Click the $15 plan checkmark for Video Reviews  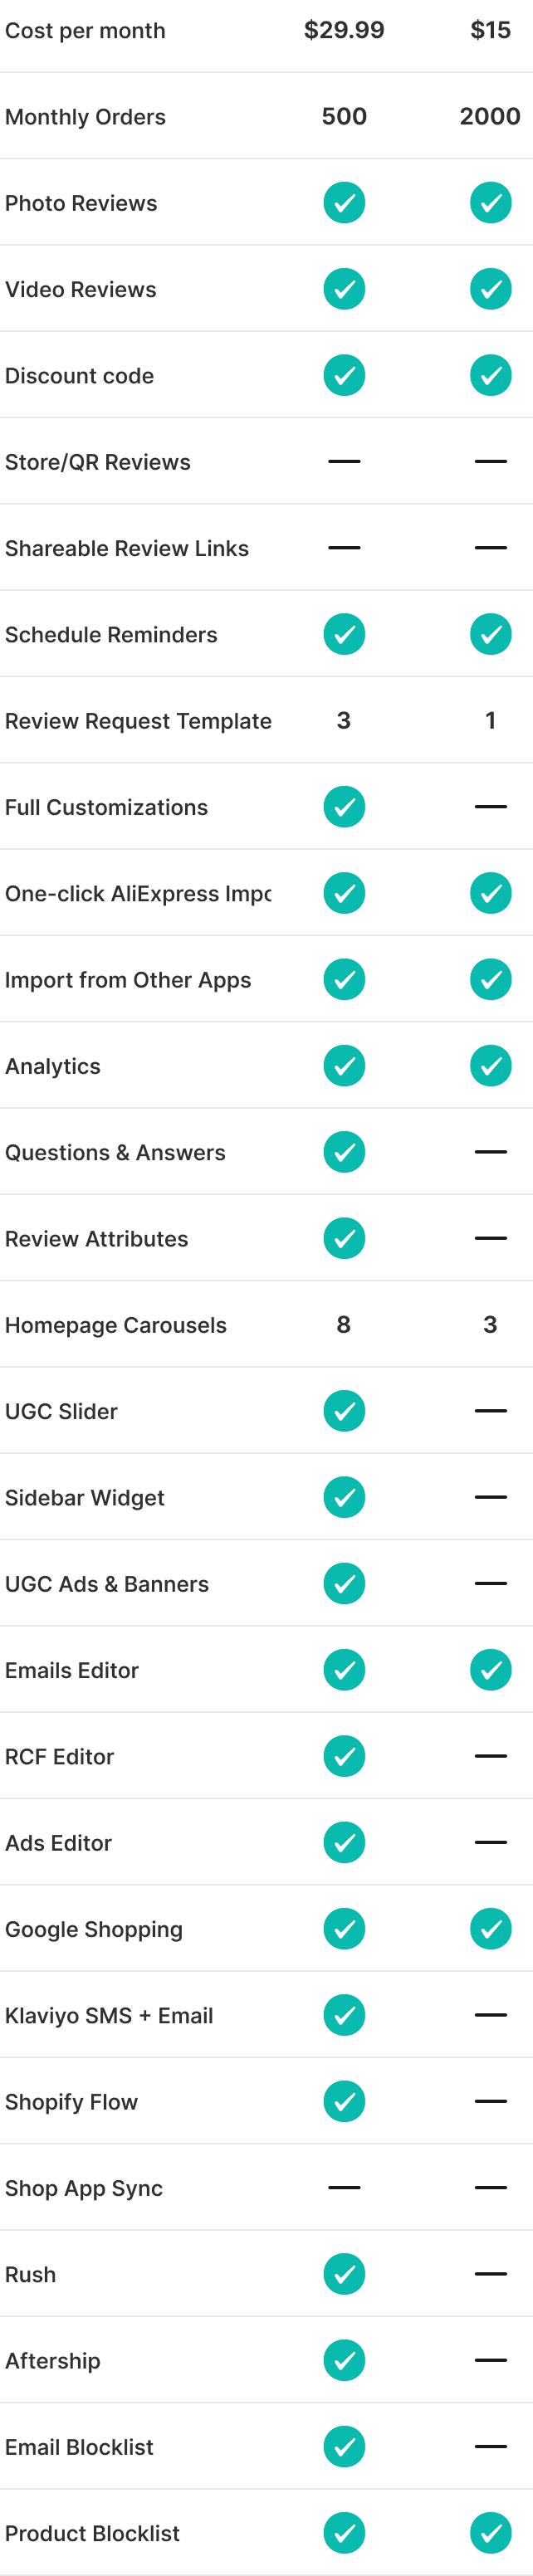coord(490,289)
